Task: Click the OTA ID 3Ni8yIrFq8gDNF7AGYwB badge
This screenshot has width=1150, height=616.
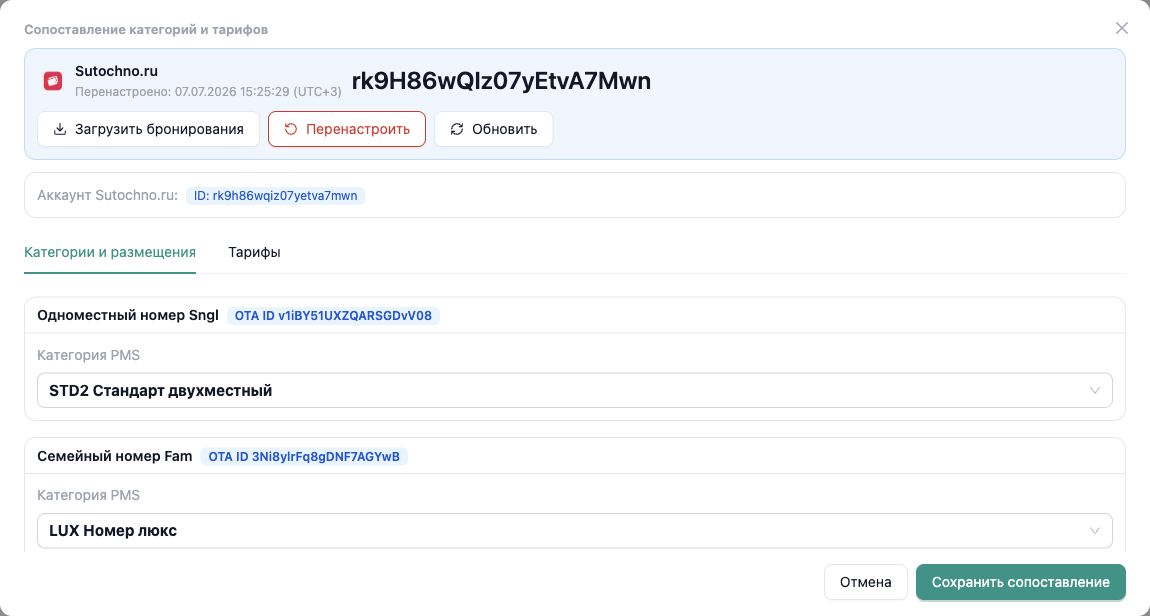Action: [304, 456]
